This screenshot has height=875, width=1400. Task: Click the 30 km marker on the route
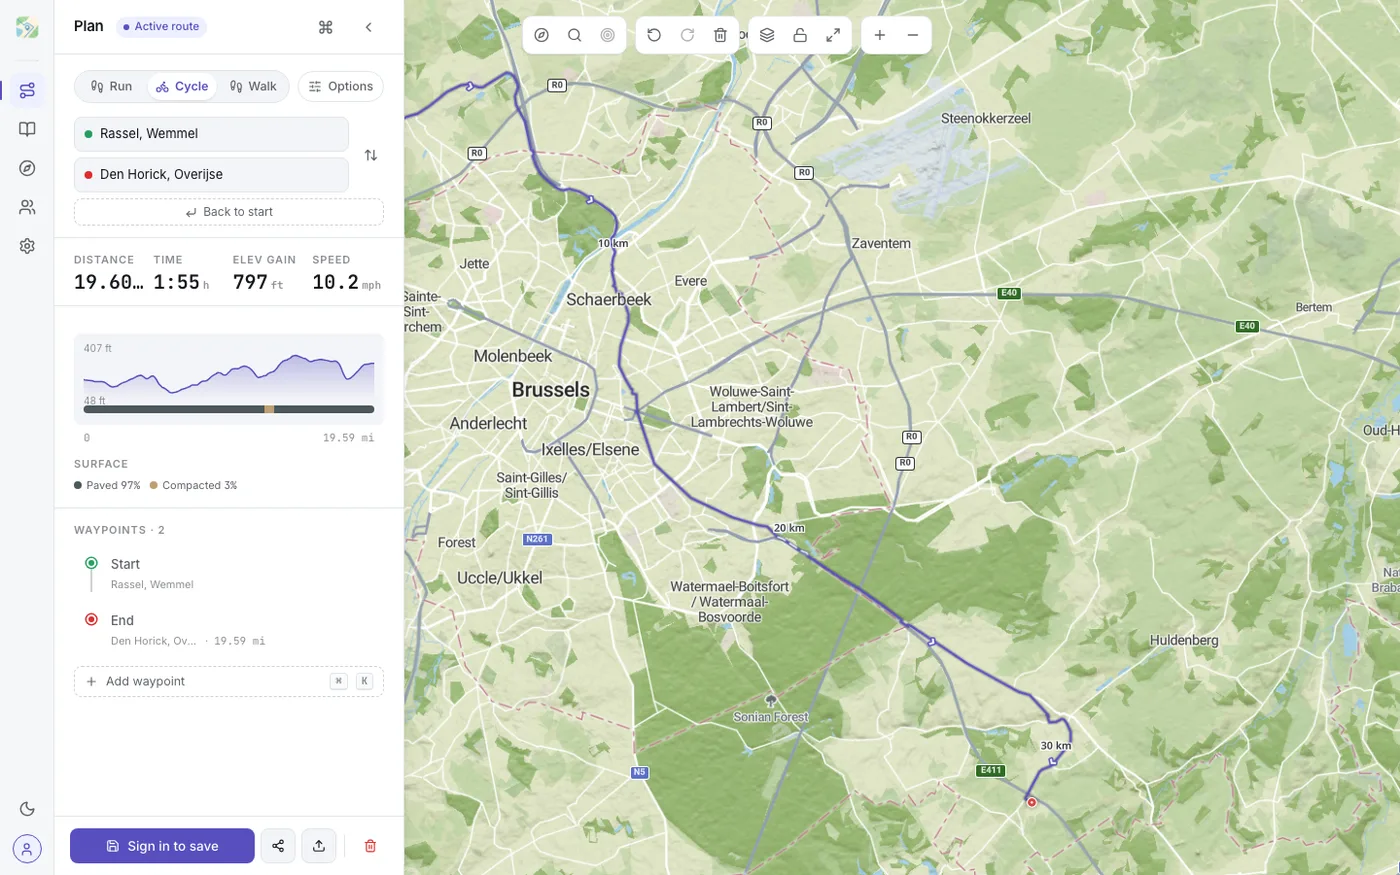(x=1056, y=746)
